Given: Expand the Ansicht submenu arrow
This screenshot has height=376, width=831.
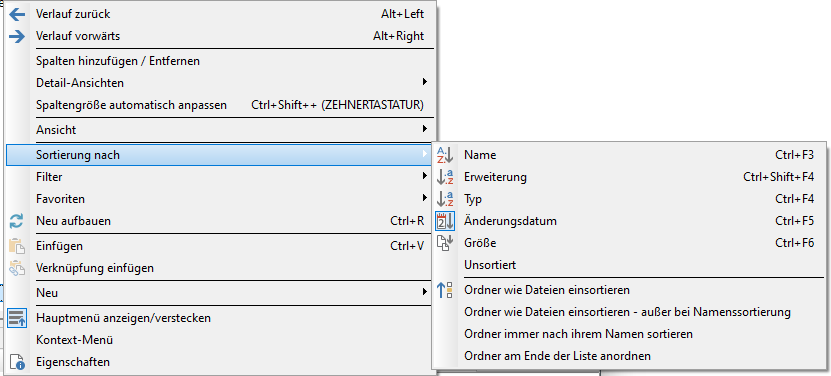Looking at the screenshot, I should (x=425, y=129).
